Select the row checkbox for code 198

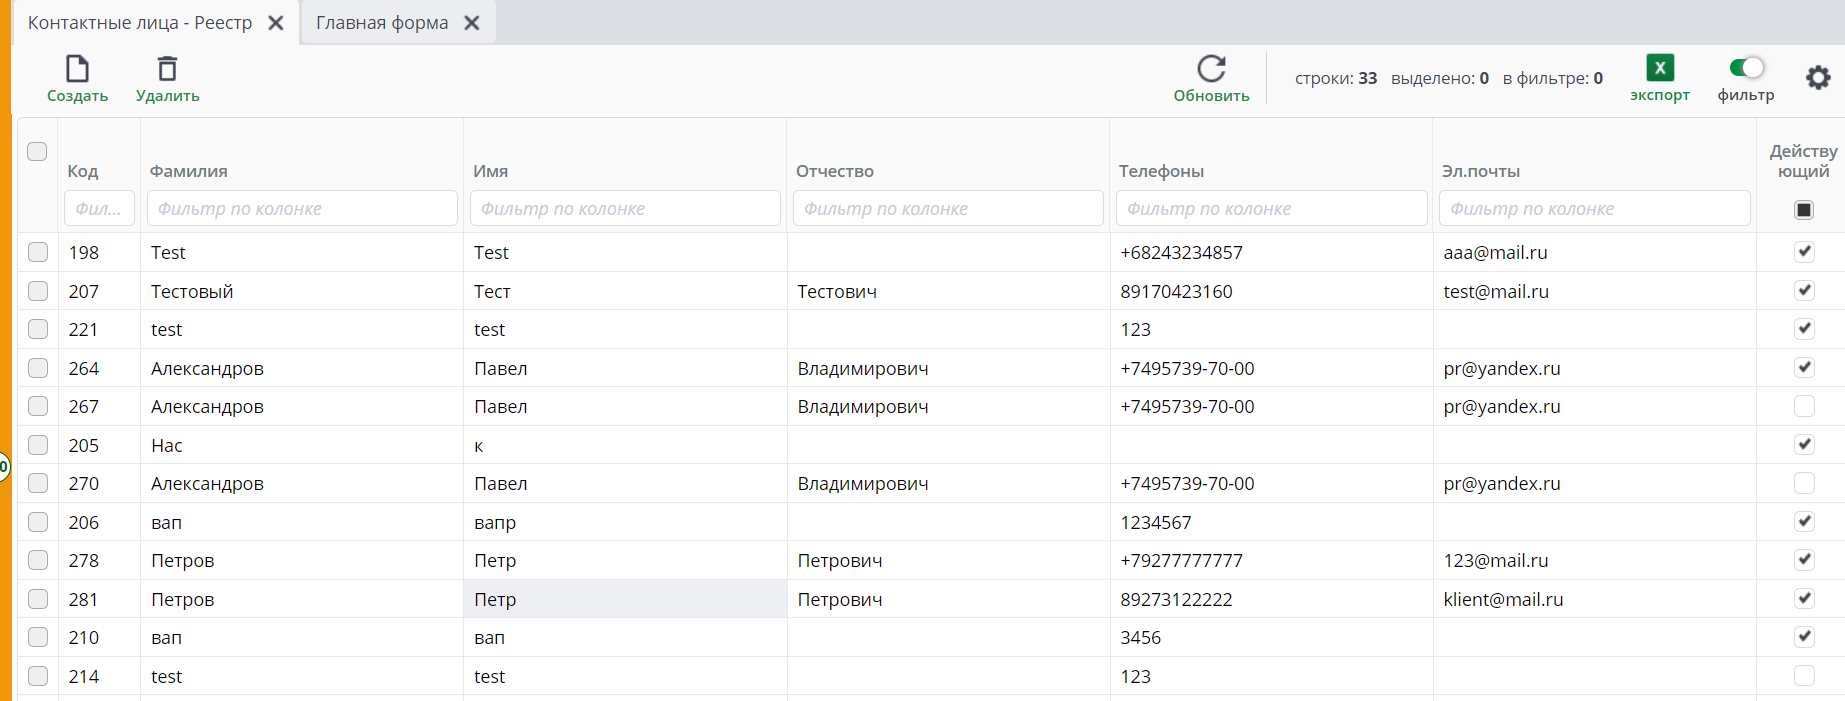coord(38,252)
